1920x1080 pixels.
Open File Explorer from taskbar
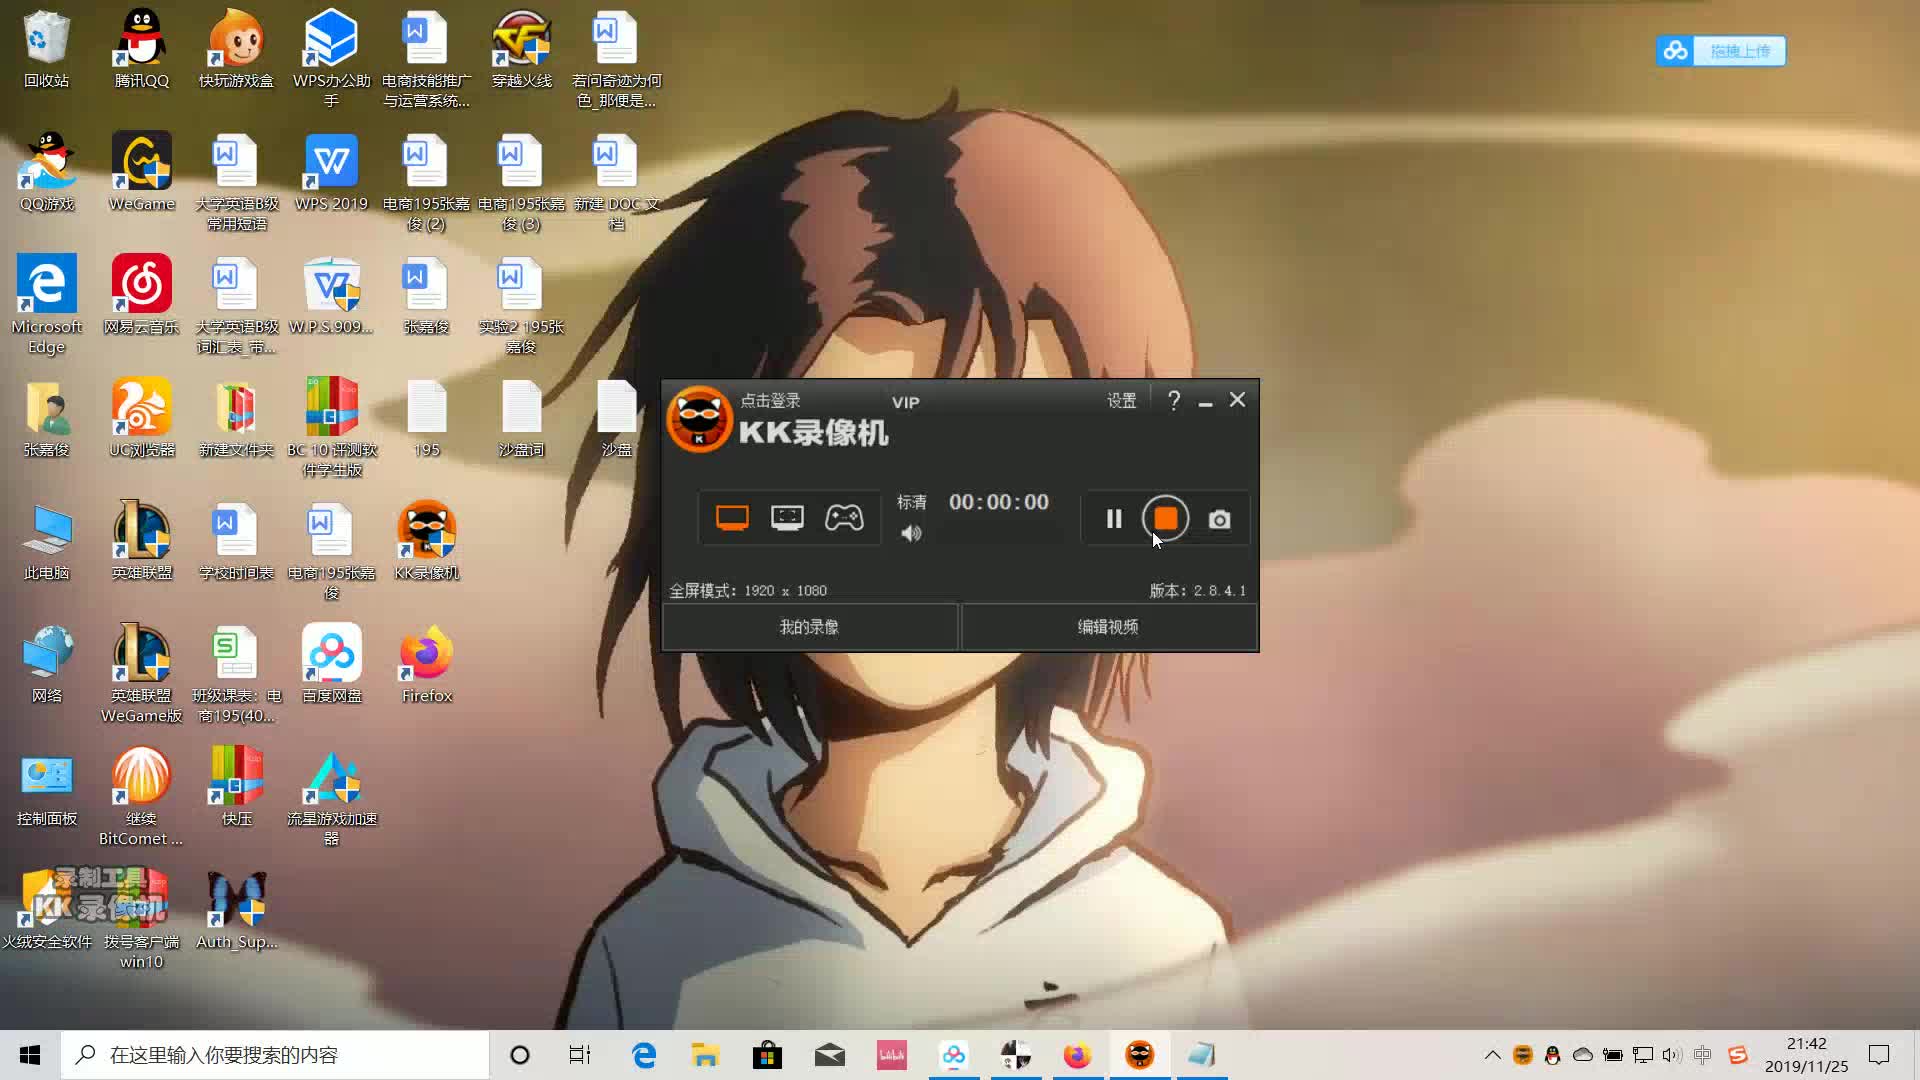coord(706,1055)
